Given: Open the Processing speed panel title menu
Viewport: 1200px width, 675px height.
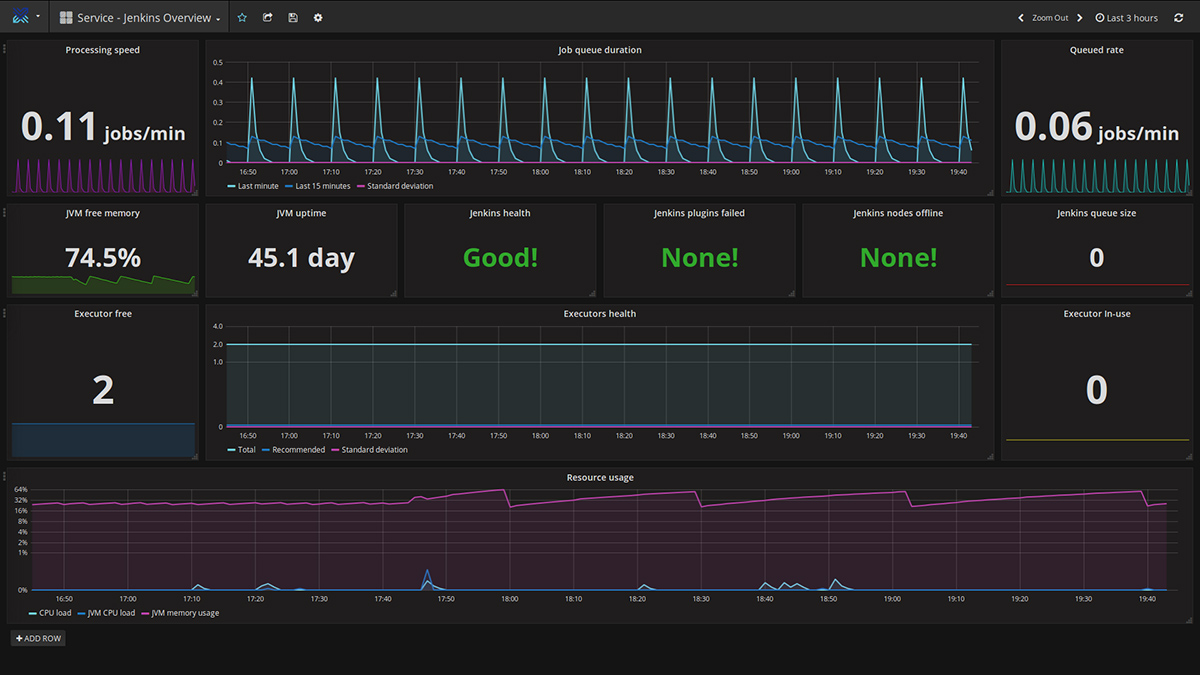Looking at the screenshot, I should pos(103,50).
